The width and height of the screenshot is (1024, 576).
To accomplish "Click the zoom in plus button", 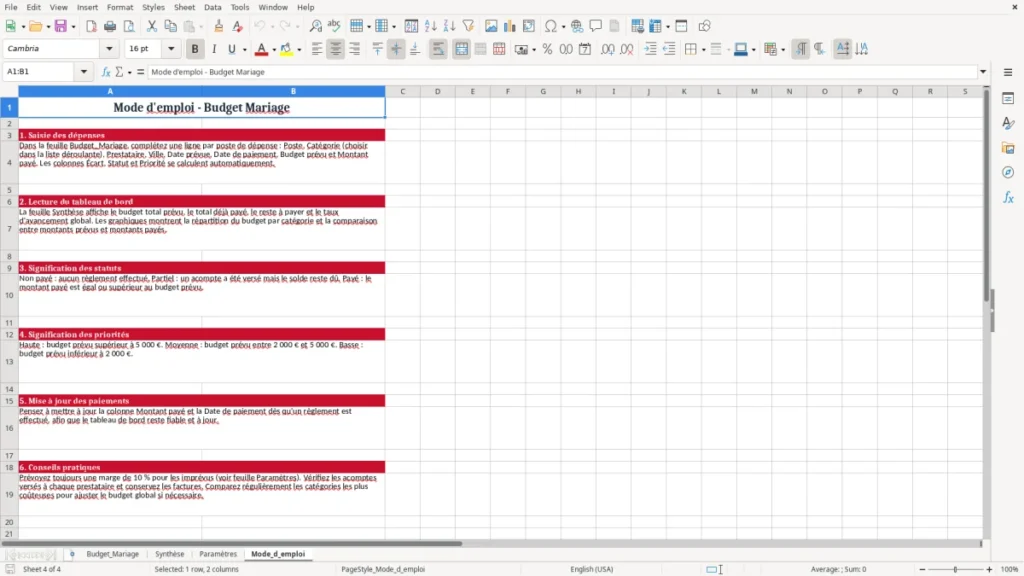I will 989,569.
